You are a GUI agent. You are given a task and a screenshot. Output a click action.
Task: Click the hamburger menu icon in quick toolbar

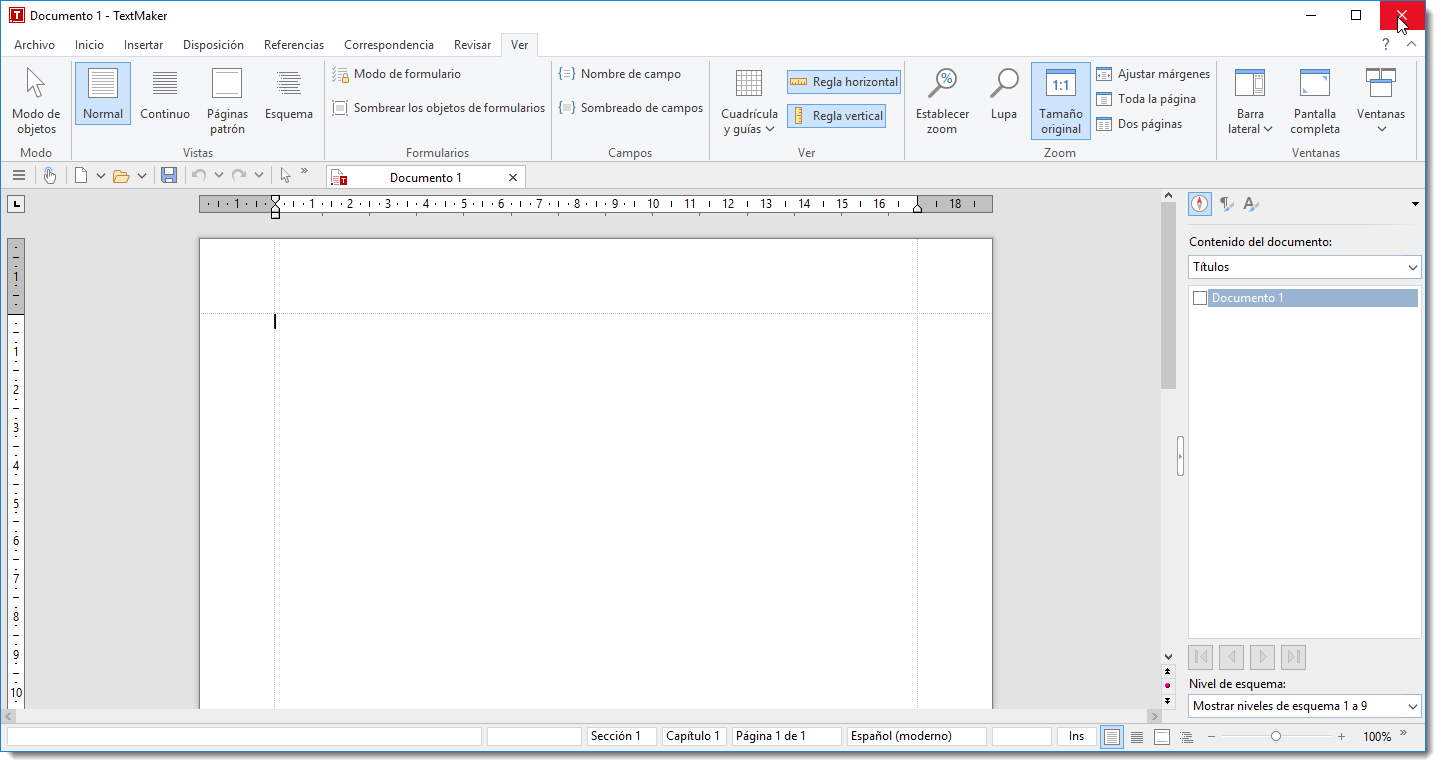point(19,176)
